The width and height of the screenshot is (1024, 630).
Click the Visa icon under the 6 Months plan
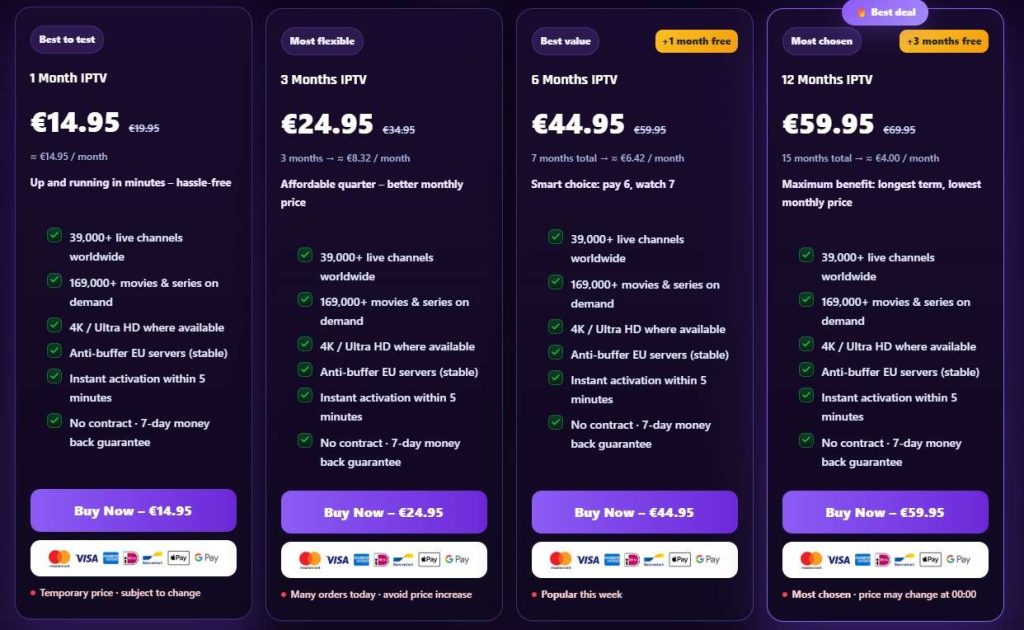[588, 559]
